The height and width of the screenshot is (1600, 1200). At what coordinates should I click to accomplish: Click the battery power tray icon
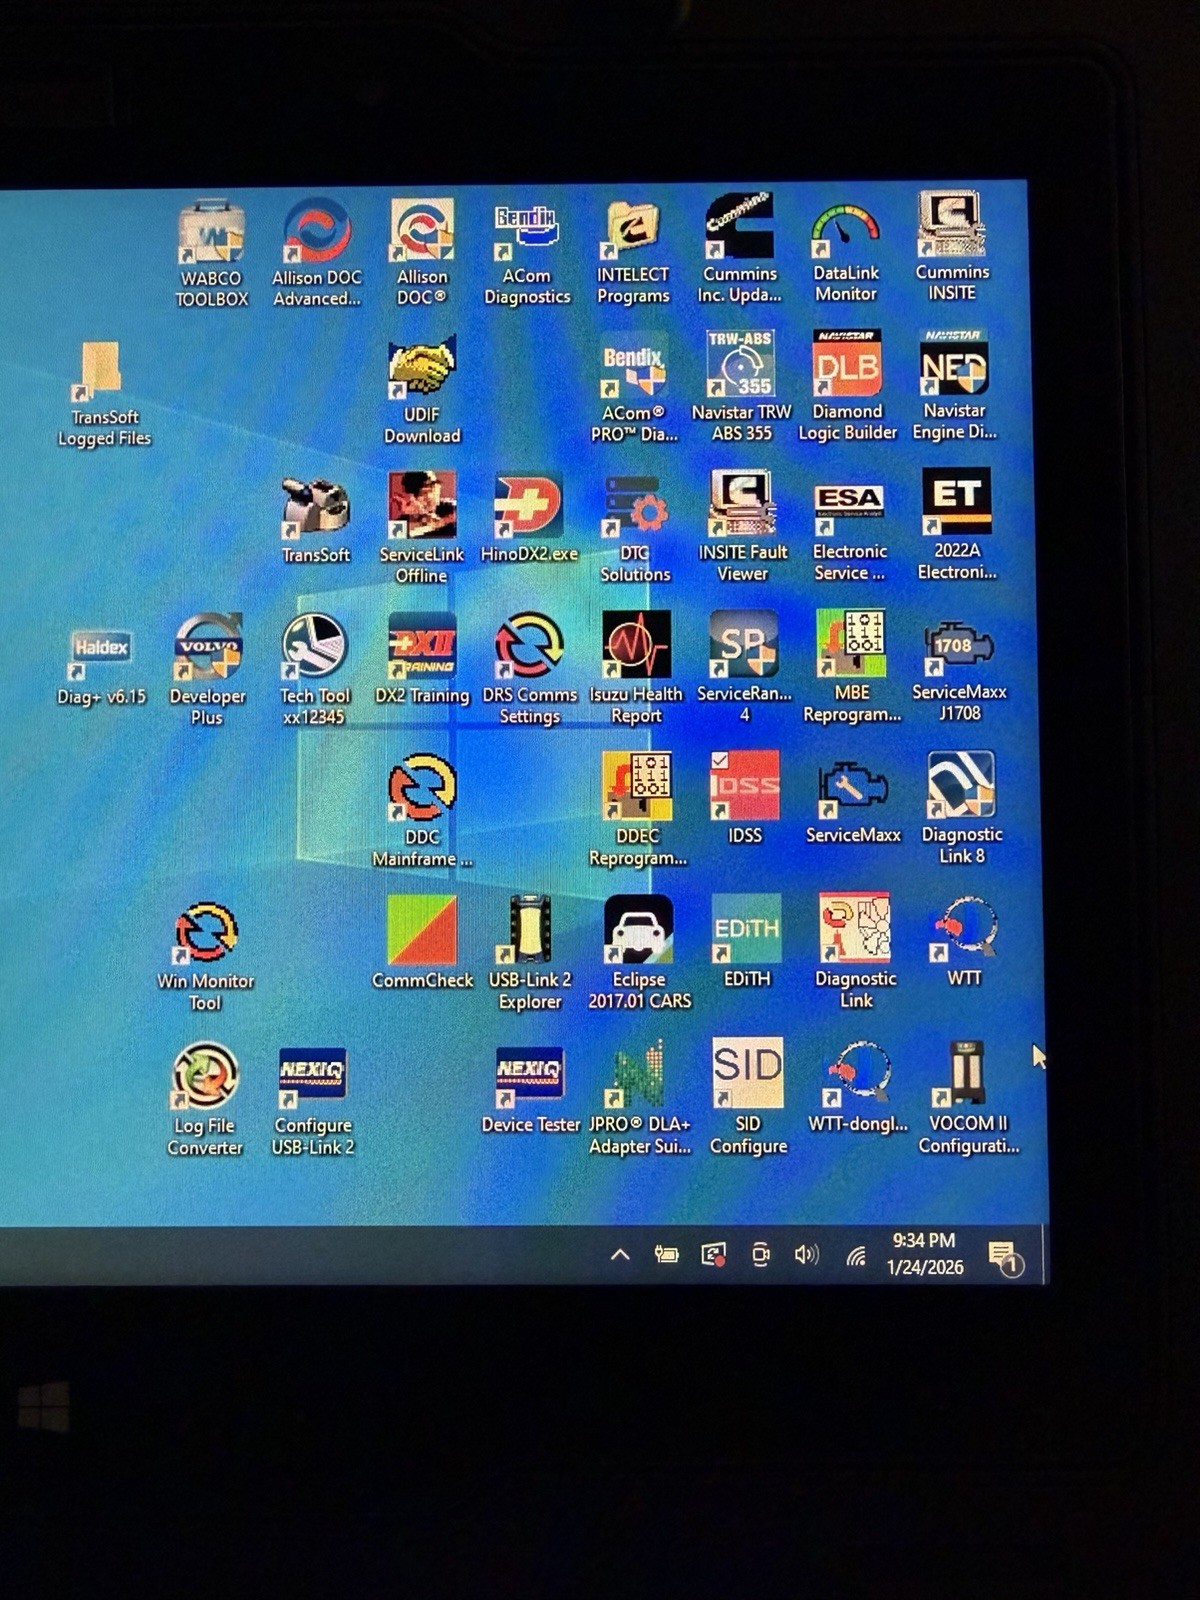(x=666, y=1254)
